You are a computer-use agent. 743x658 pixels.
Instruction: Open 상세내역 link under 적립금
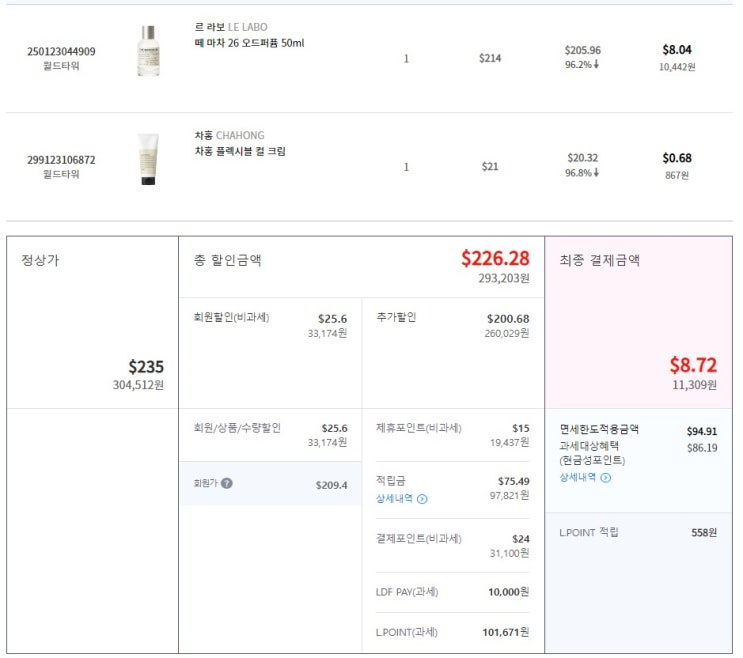[x=394, y=499]
